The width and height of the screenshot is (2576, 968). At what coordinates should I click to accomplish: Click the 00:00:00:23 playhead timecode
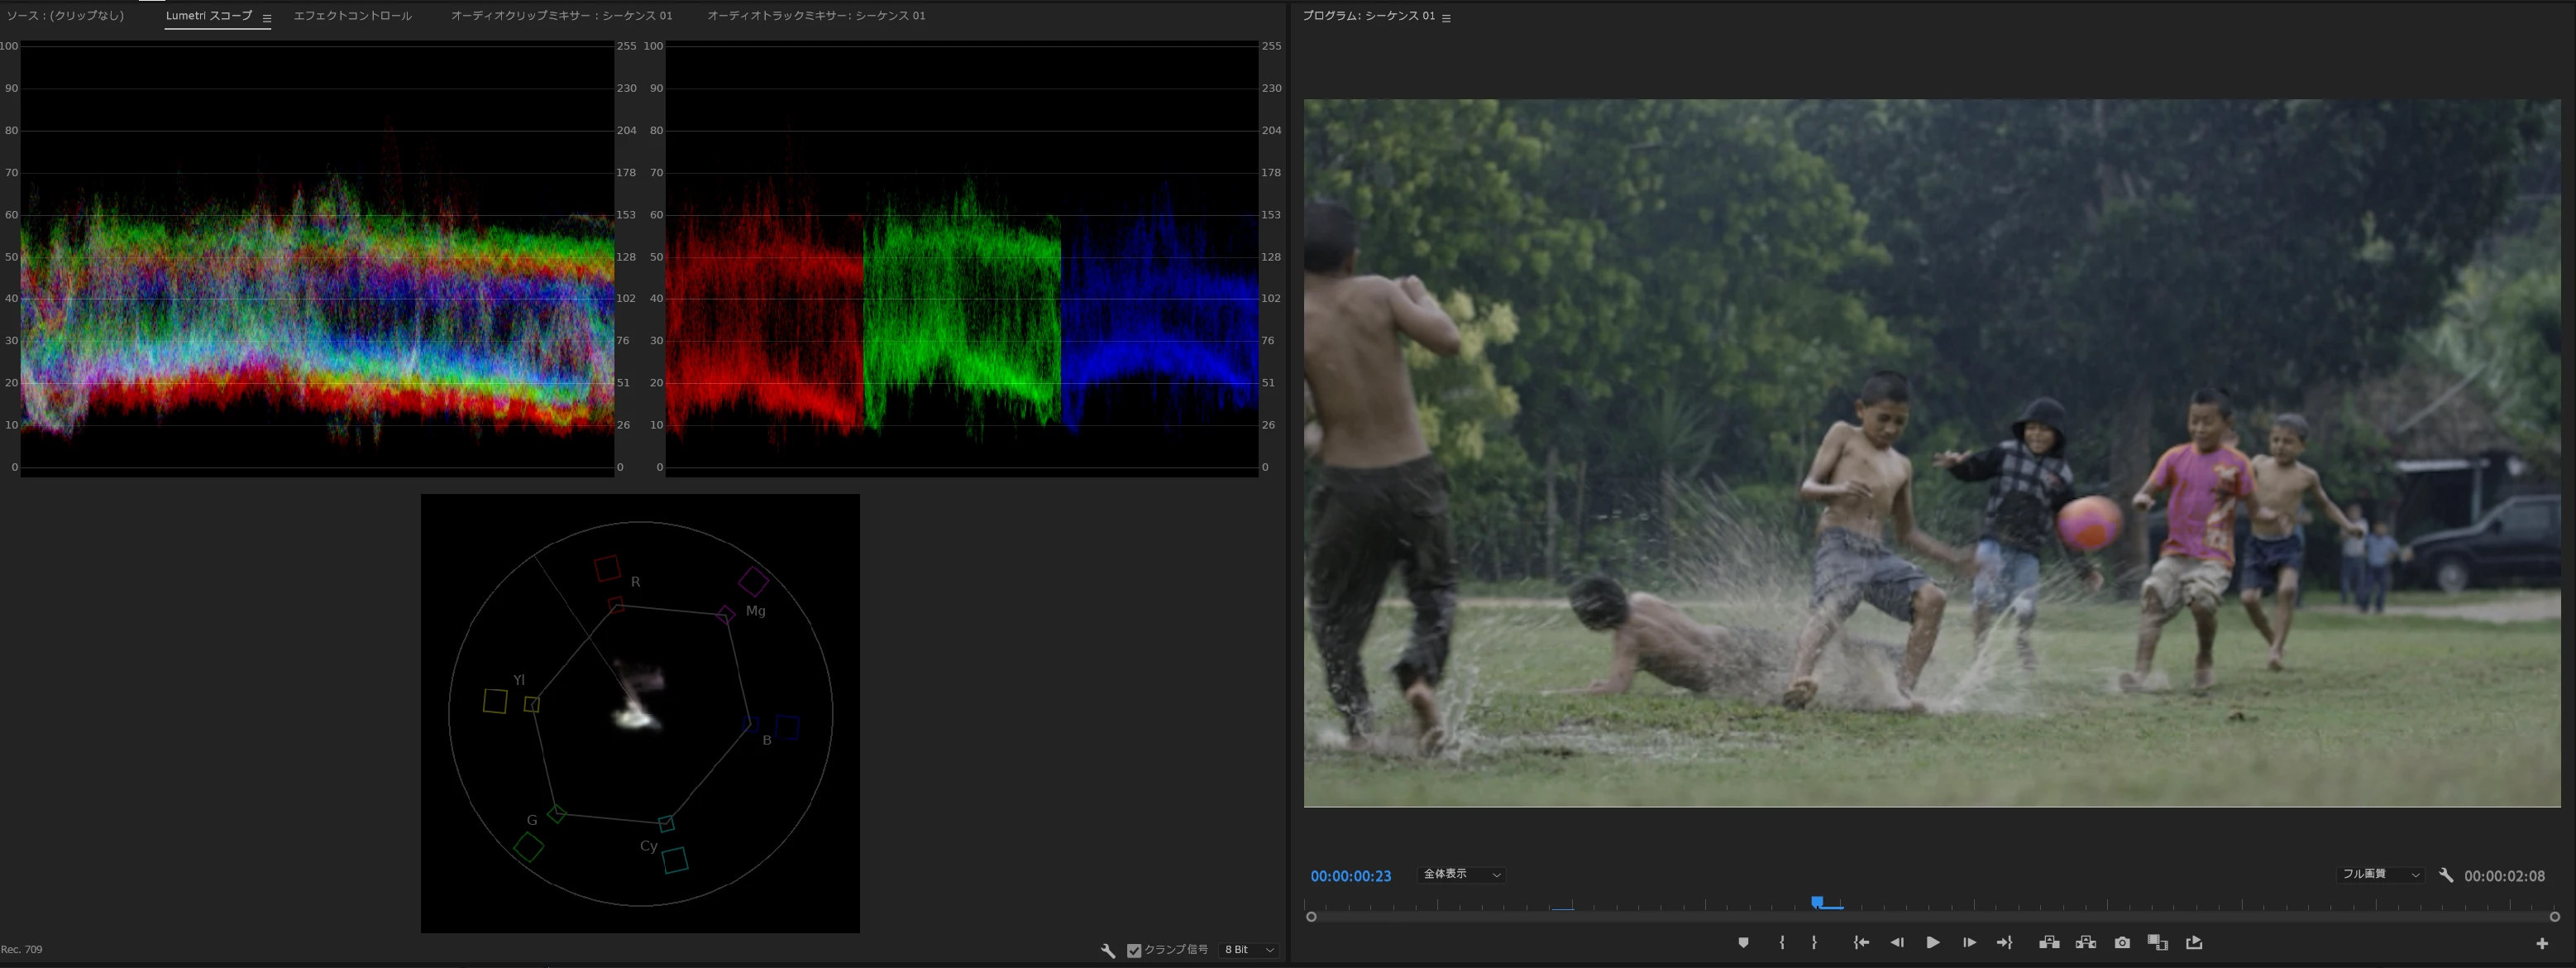pyautogui.click(x=1350, y=876)
